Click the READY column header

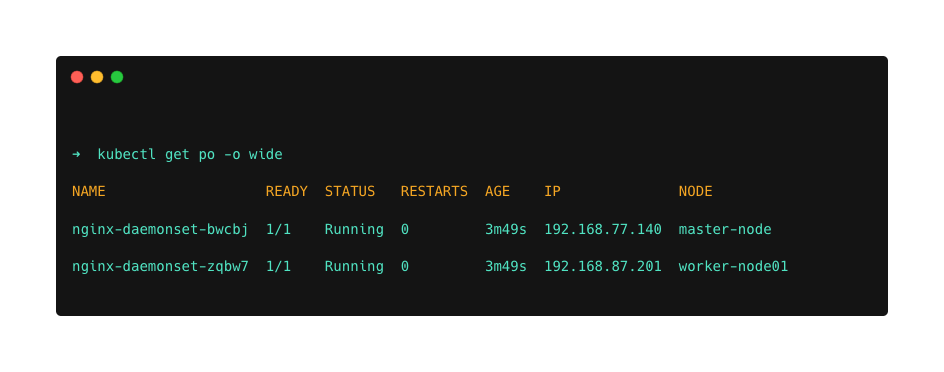coord(287,191)
